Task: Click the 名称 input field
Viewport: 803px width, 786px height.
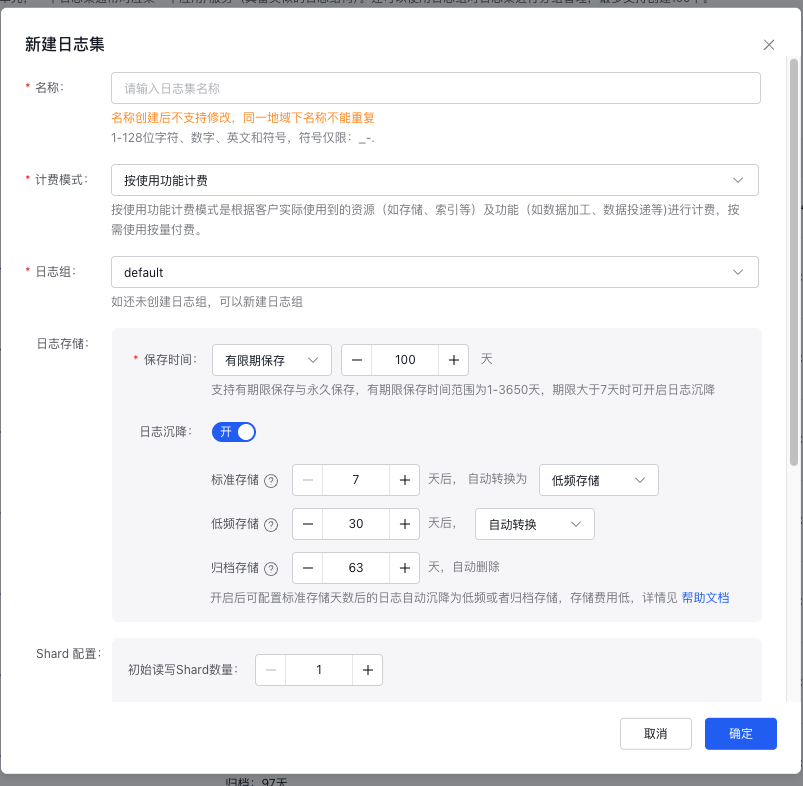Action: 436,88
